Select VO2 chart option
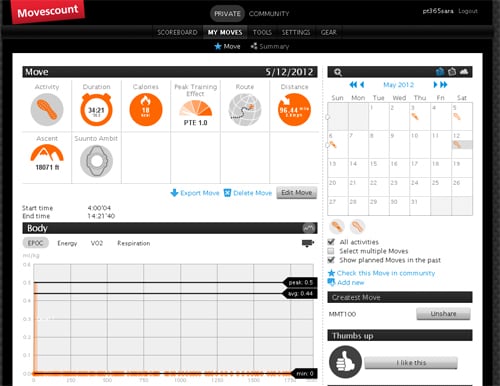500x386 pixels. point(97,243)
